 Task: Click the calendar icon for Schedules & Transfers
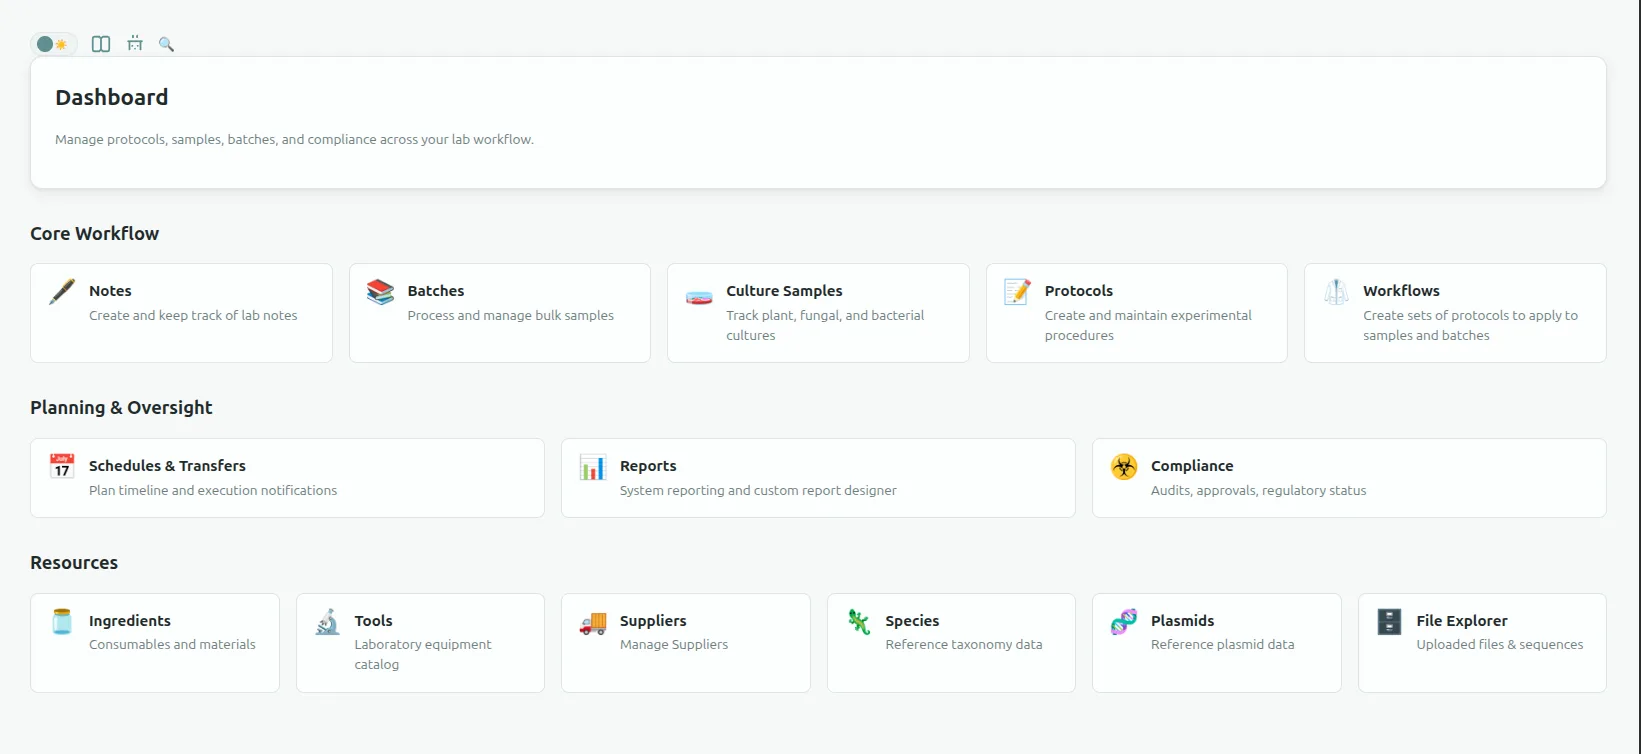(62, 467)
